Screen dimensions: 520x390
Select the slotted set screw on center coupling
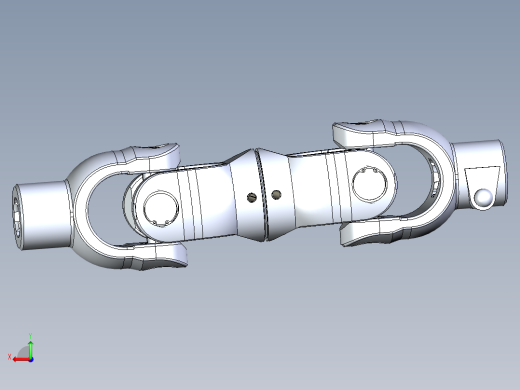252,197
